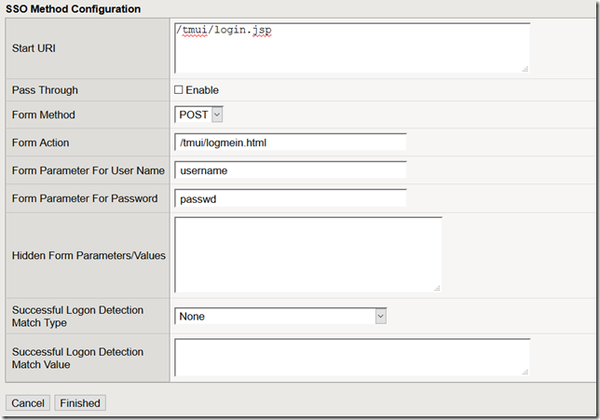Click the Form Action row label
The image size is (600, 420).
(41, 143)
